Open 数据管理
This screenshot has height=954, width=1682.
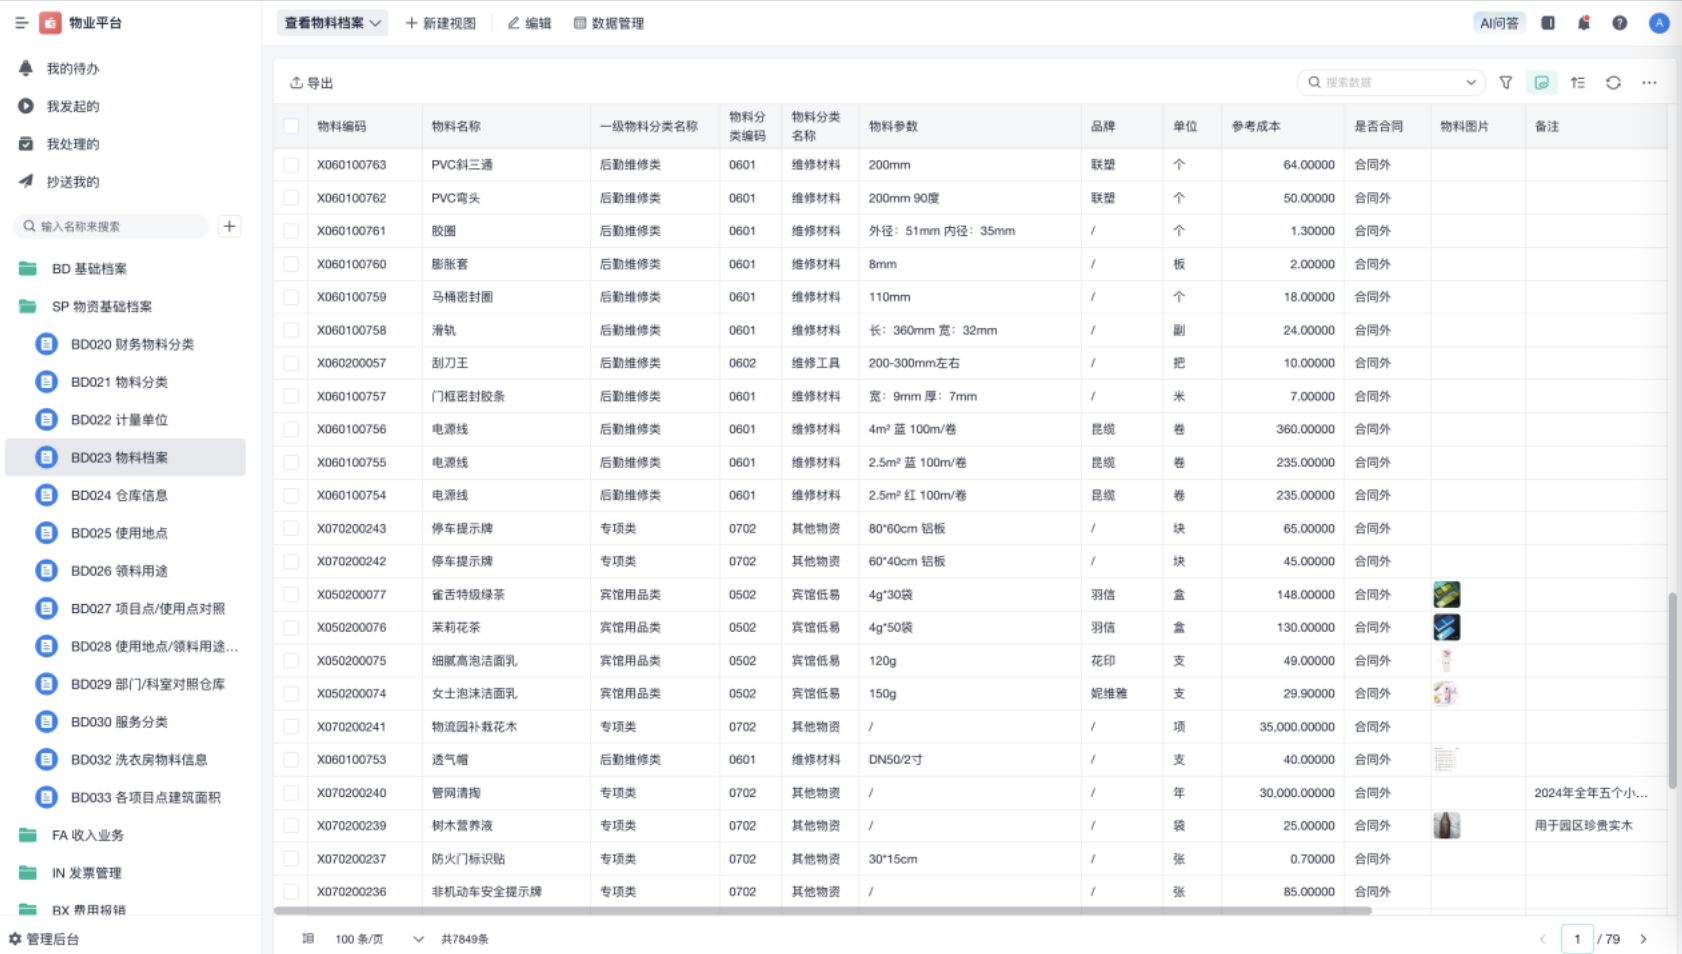tap(609, 22)
